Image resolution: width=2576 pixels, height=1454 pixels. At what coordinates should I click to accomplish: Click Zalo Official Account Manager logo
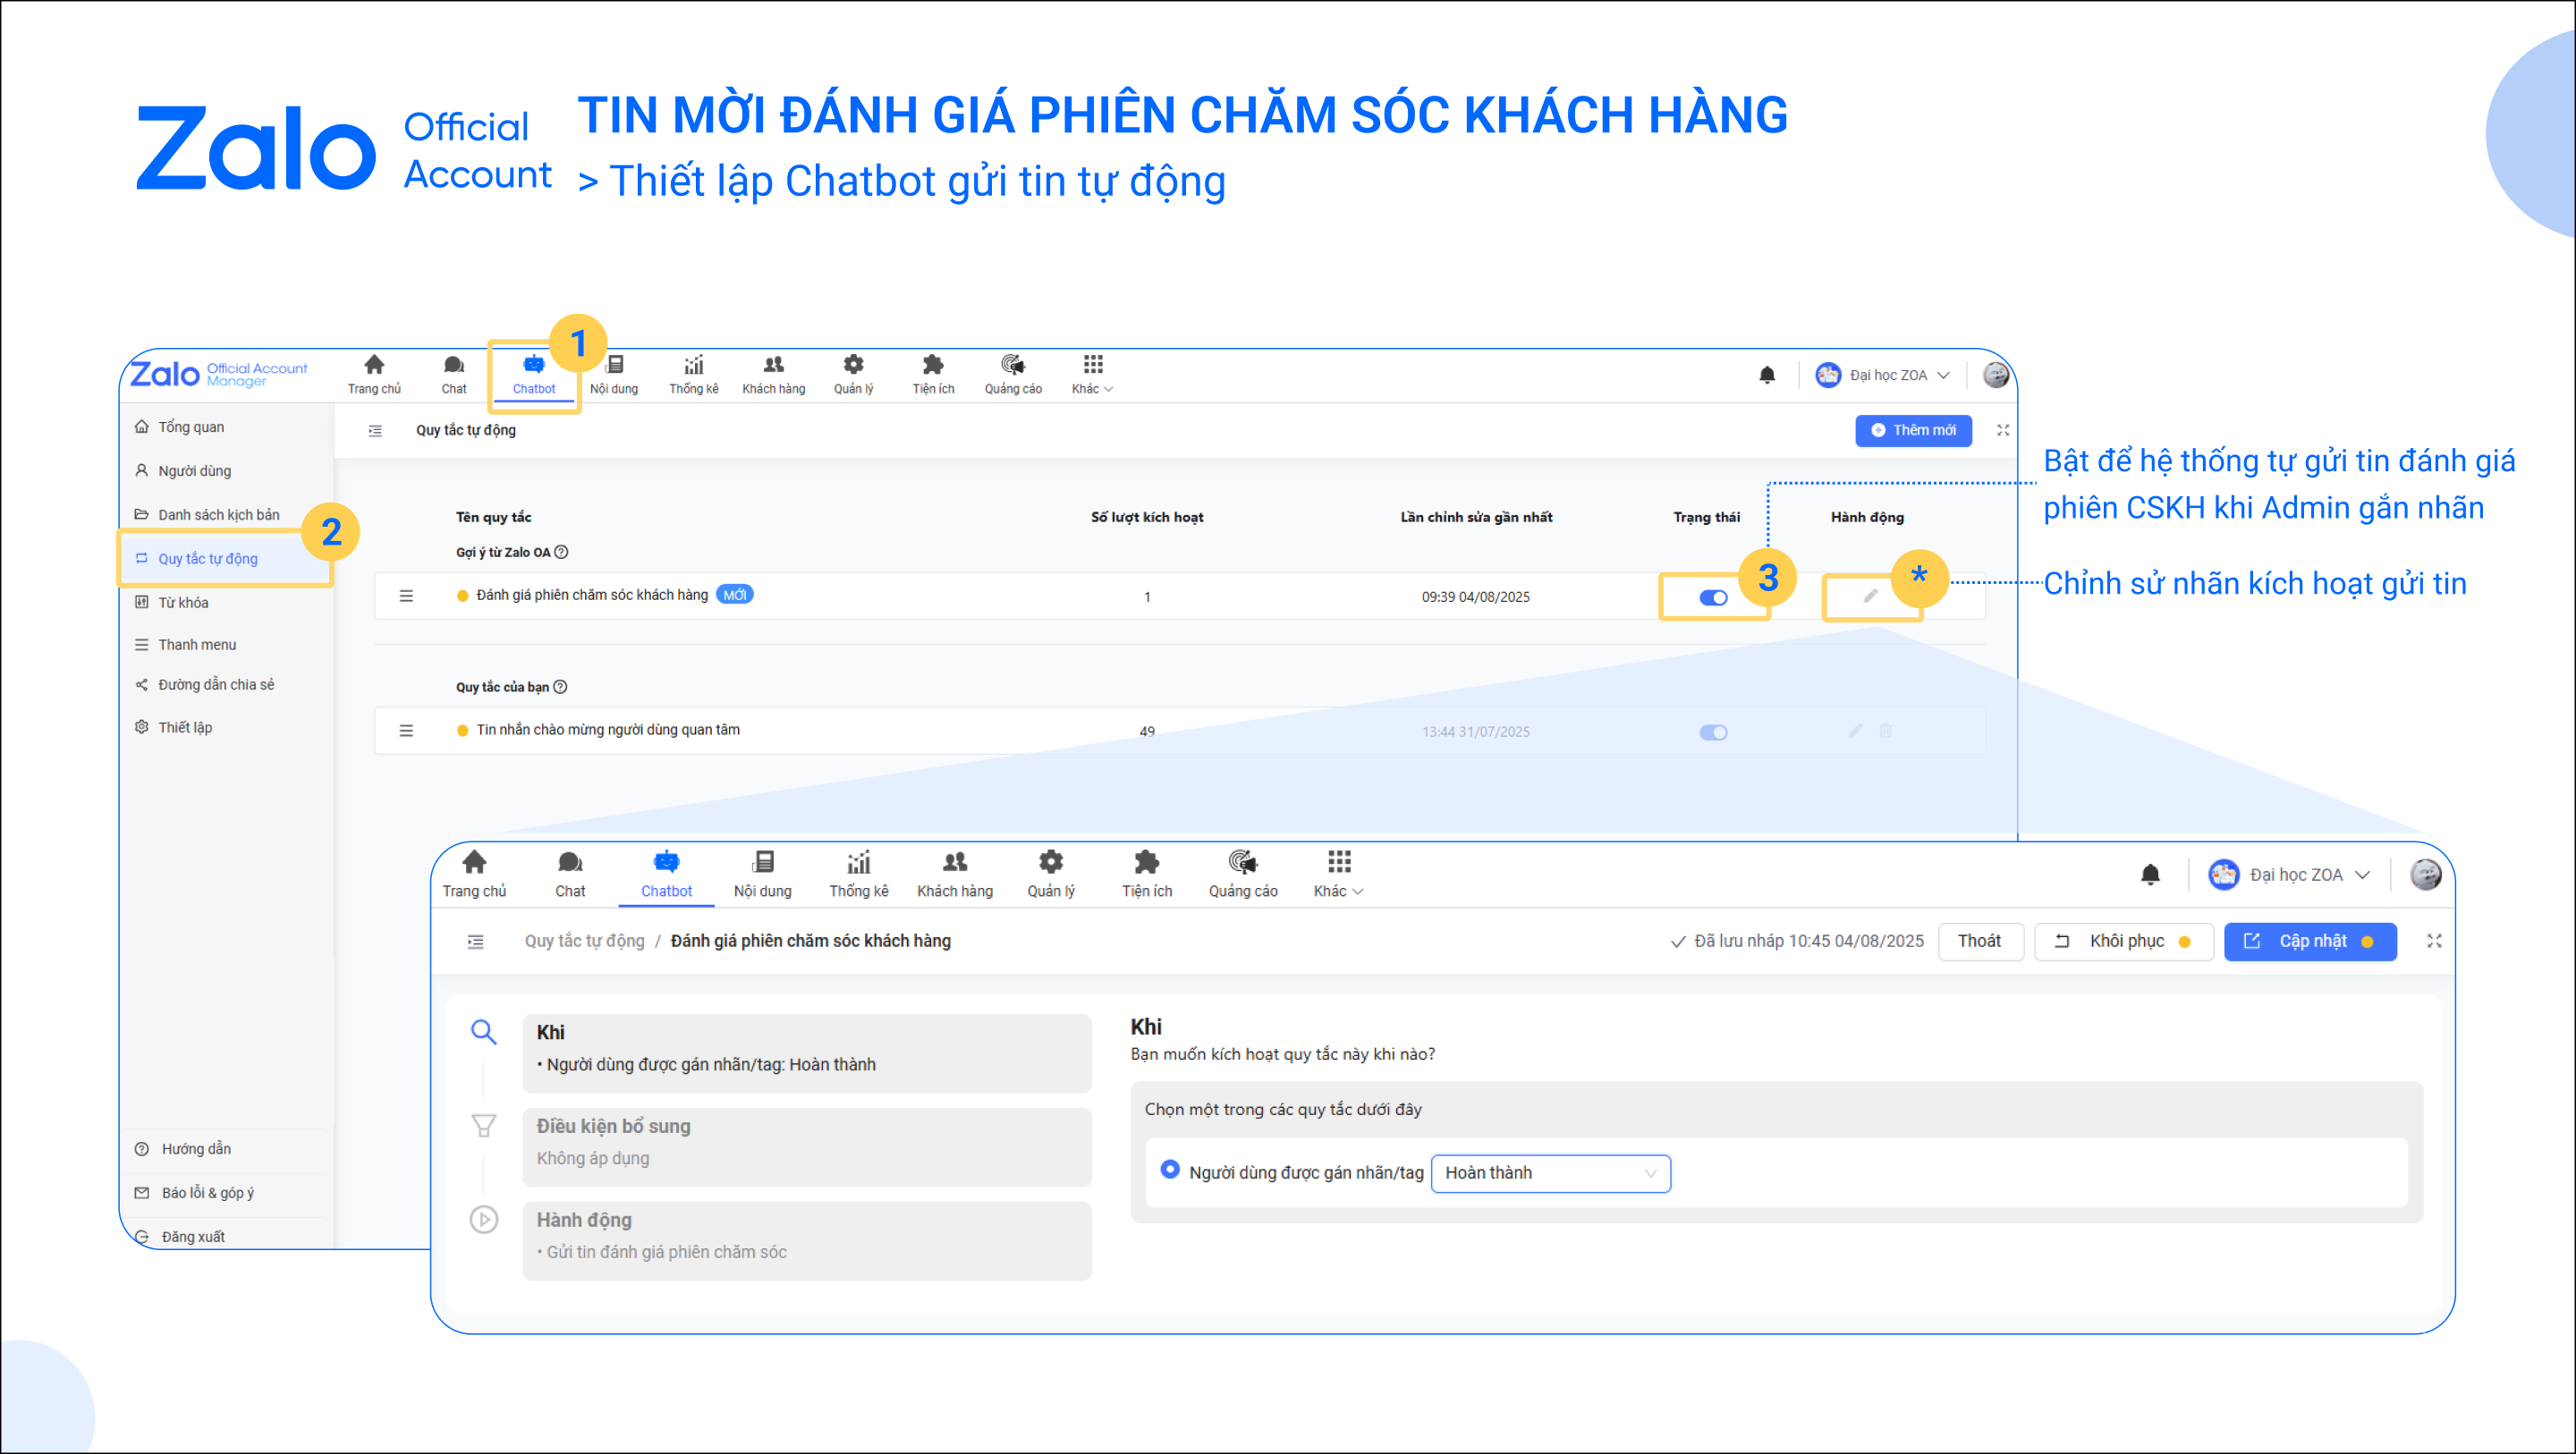pos(219,374)
